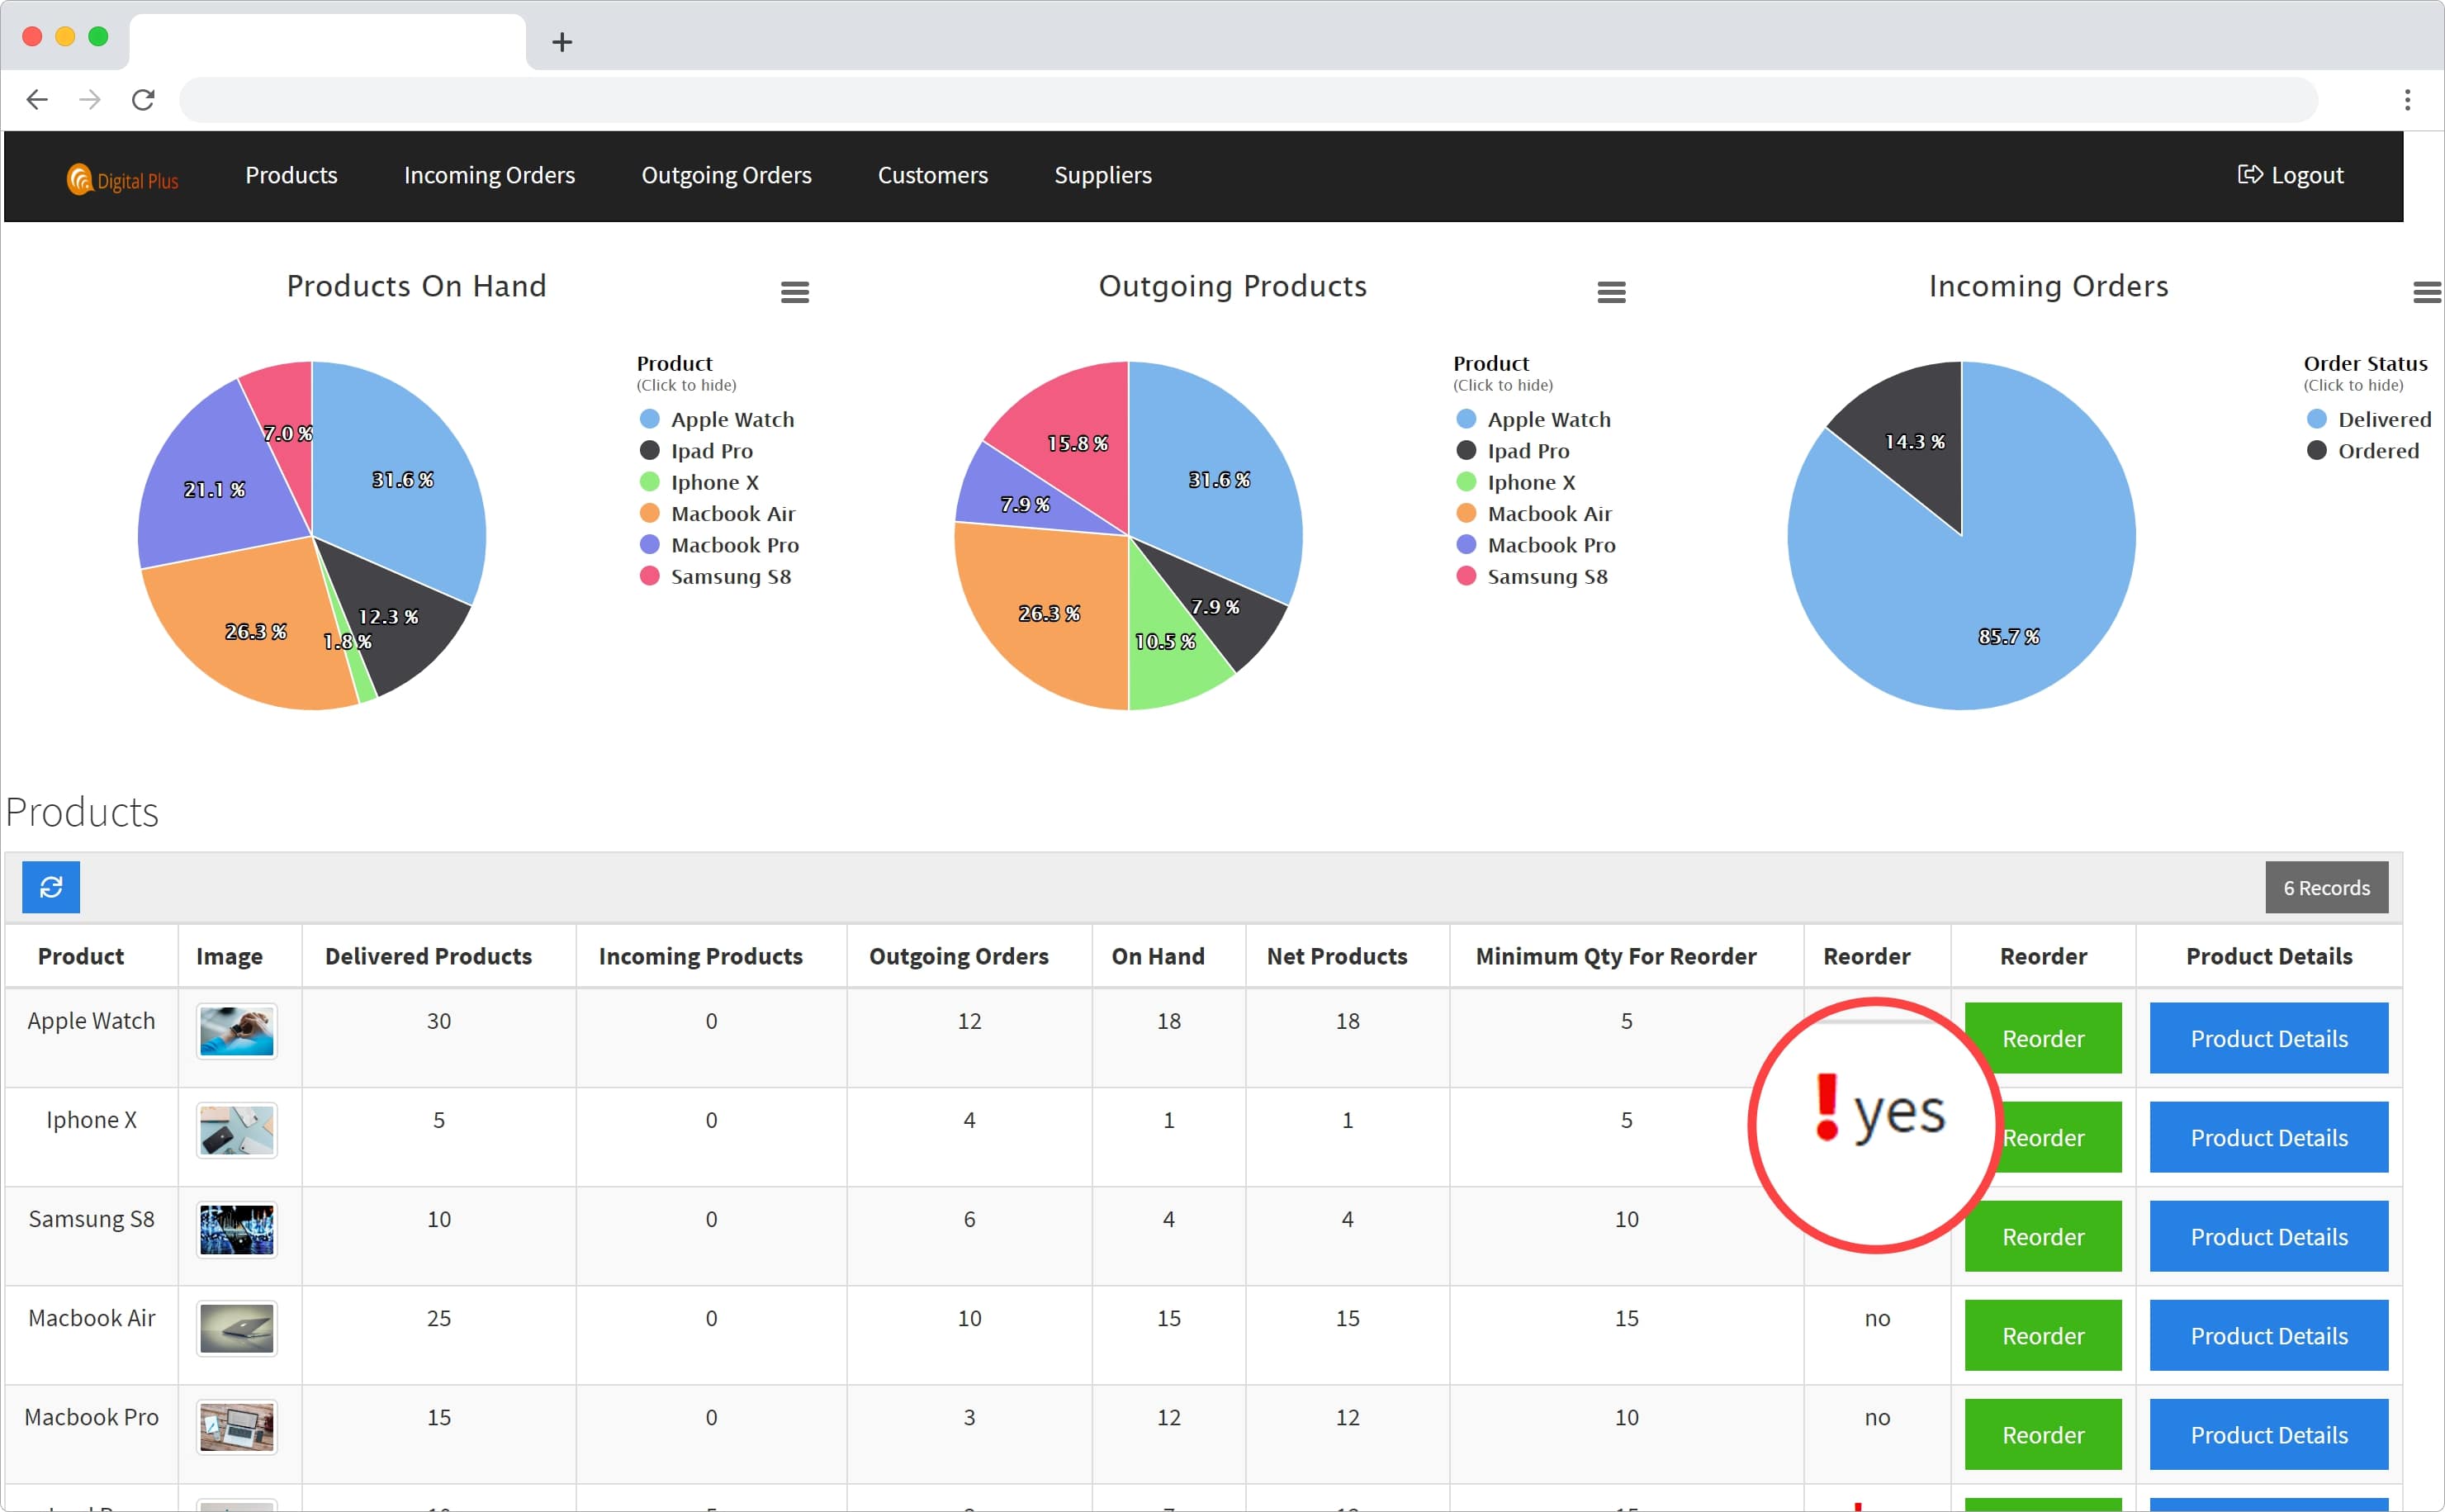Click the browser address bar
This screenshot has width=2445, height=1512.
pyautogui.click(x=1248, y=100)
